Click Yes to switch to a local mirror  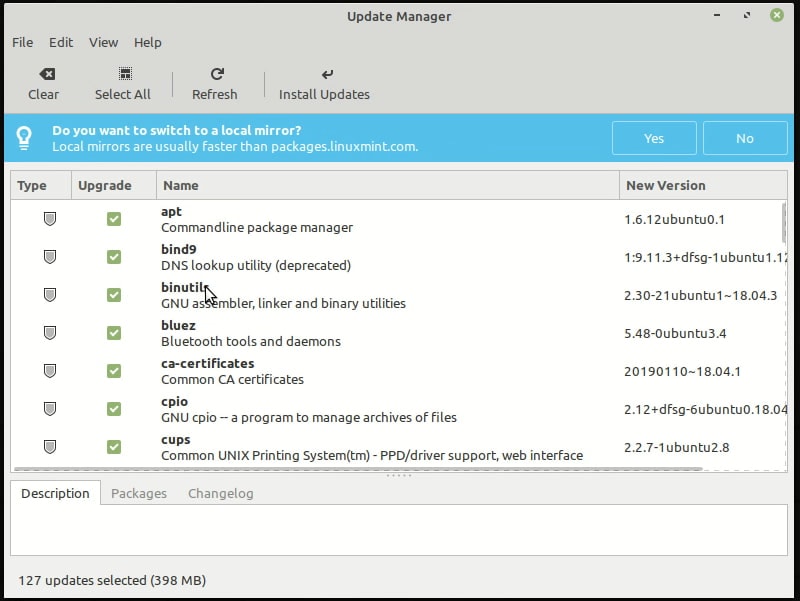pos(654,138)
